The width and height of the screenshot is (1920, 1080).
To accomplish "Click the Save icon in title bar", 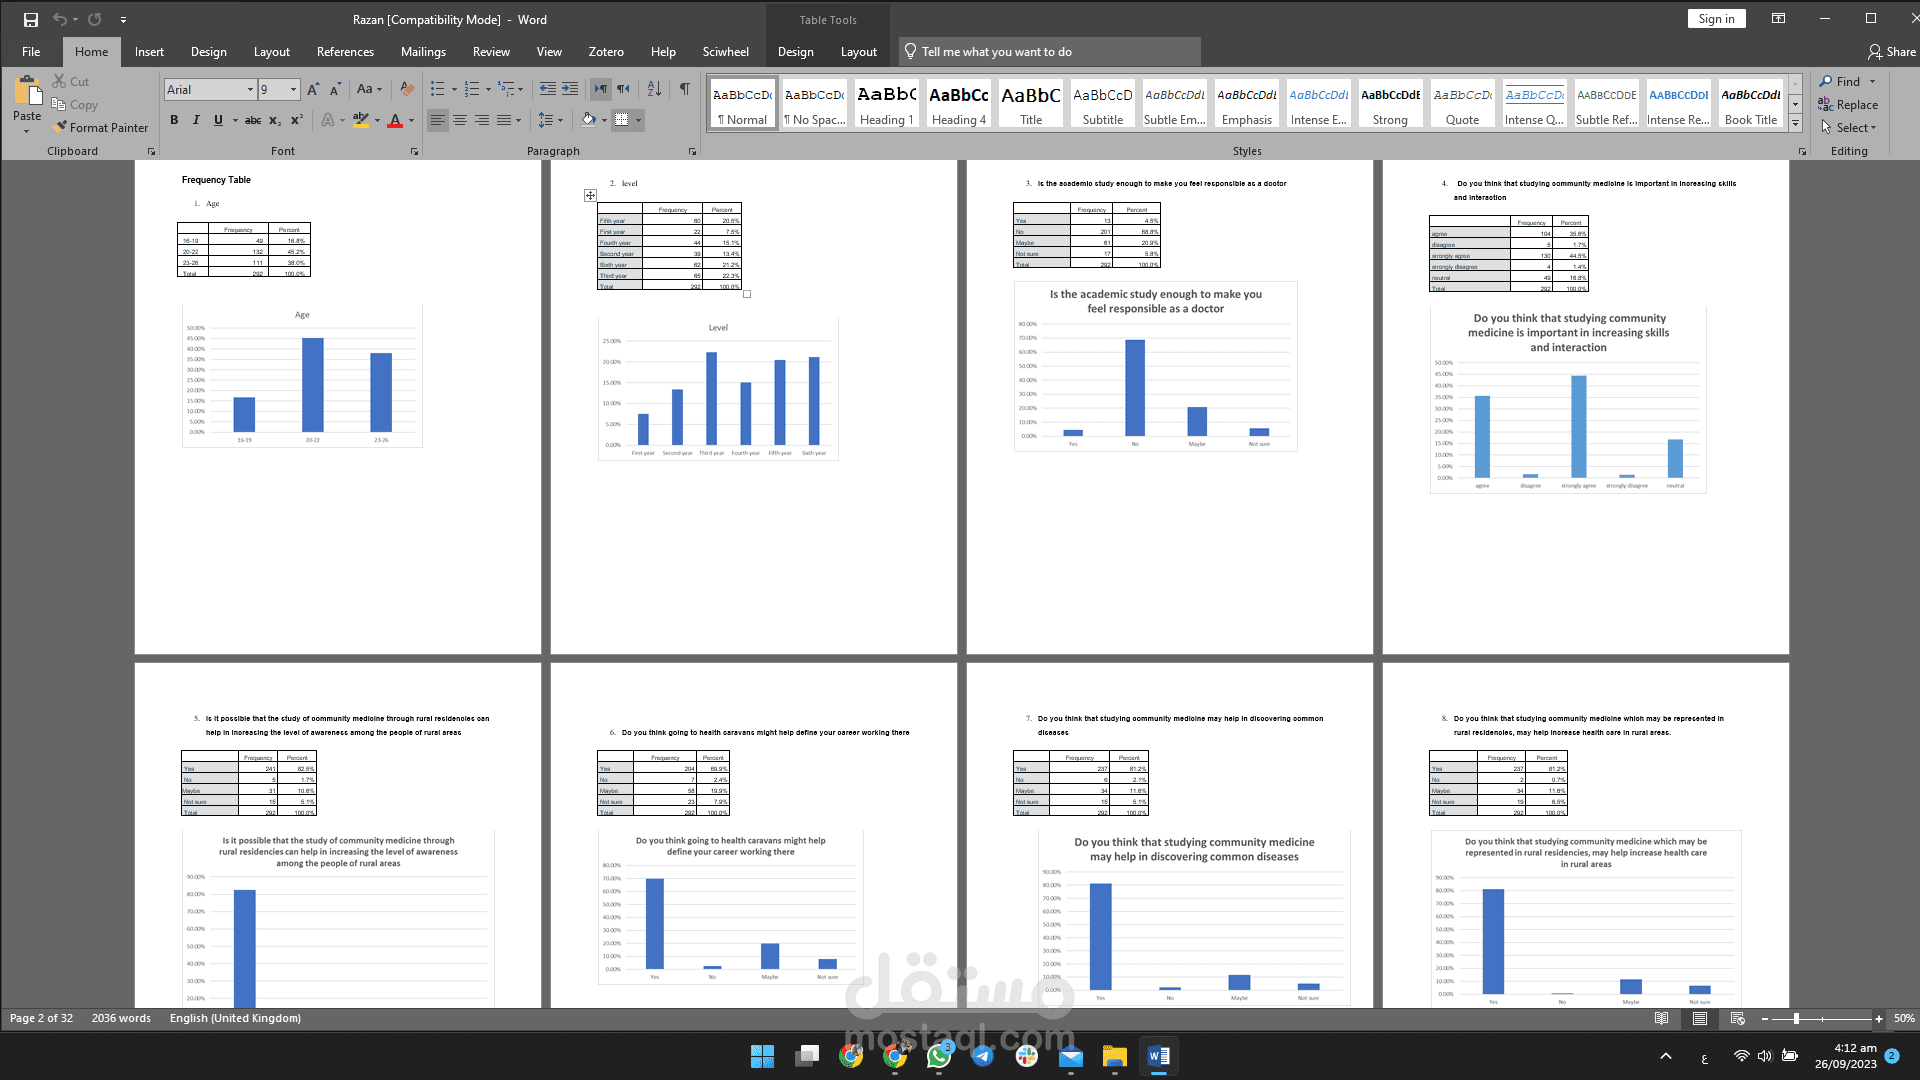I will click(31, 19).
